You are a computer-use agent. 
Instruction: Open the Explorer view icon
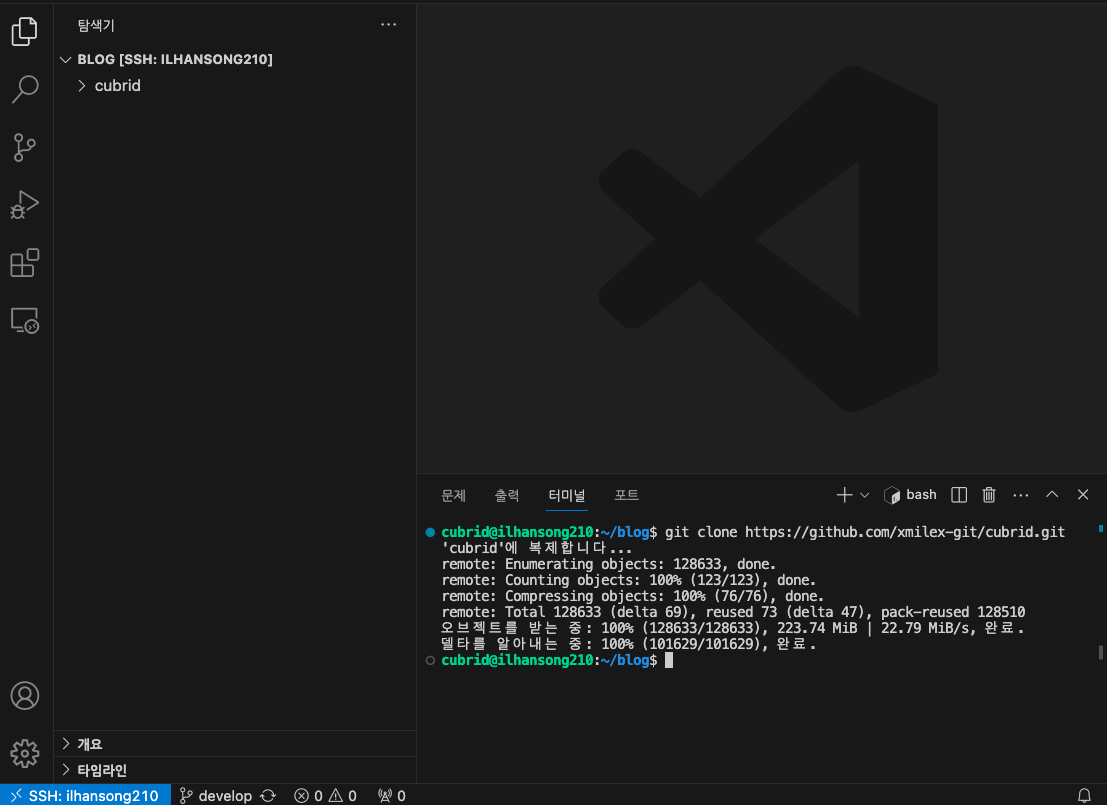point(25,31)
